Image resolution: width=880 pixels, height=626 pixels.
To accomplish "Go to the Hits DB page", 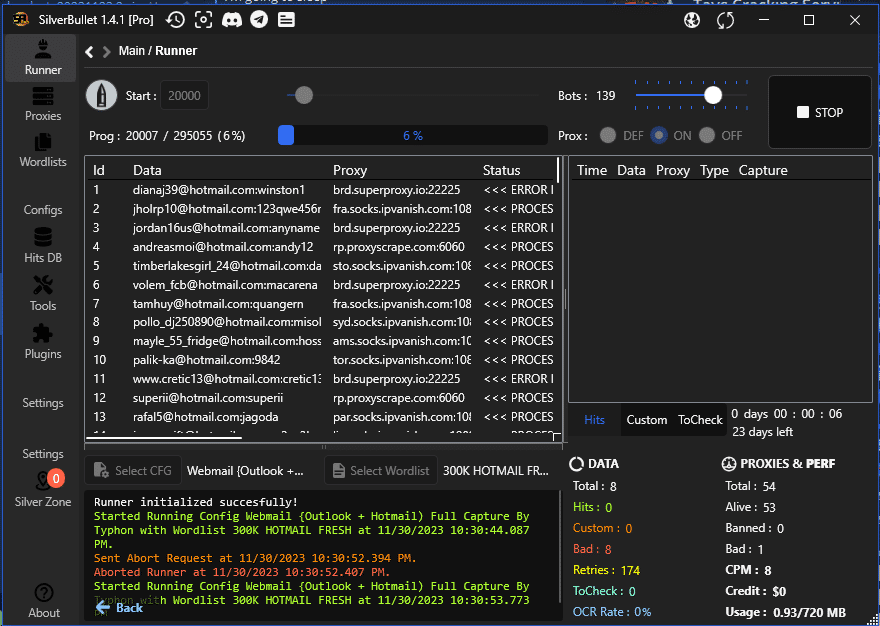I will pyautogui.click(x=43, y=246).
